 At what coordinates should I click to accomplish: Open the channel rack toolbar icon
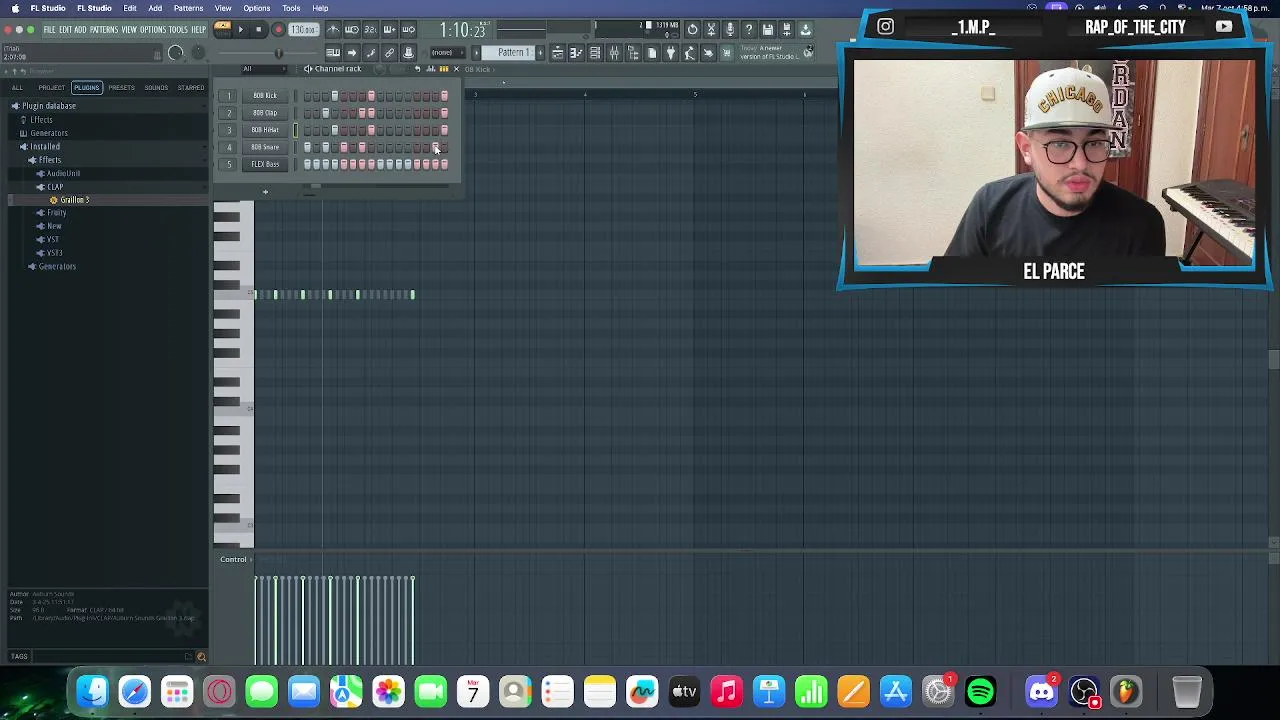click(594, 53)
